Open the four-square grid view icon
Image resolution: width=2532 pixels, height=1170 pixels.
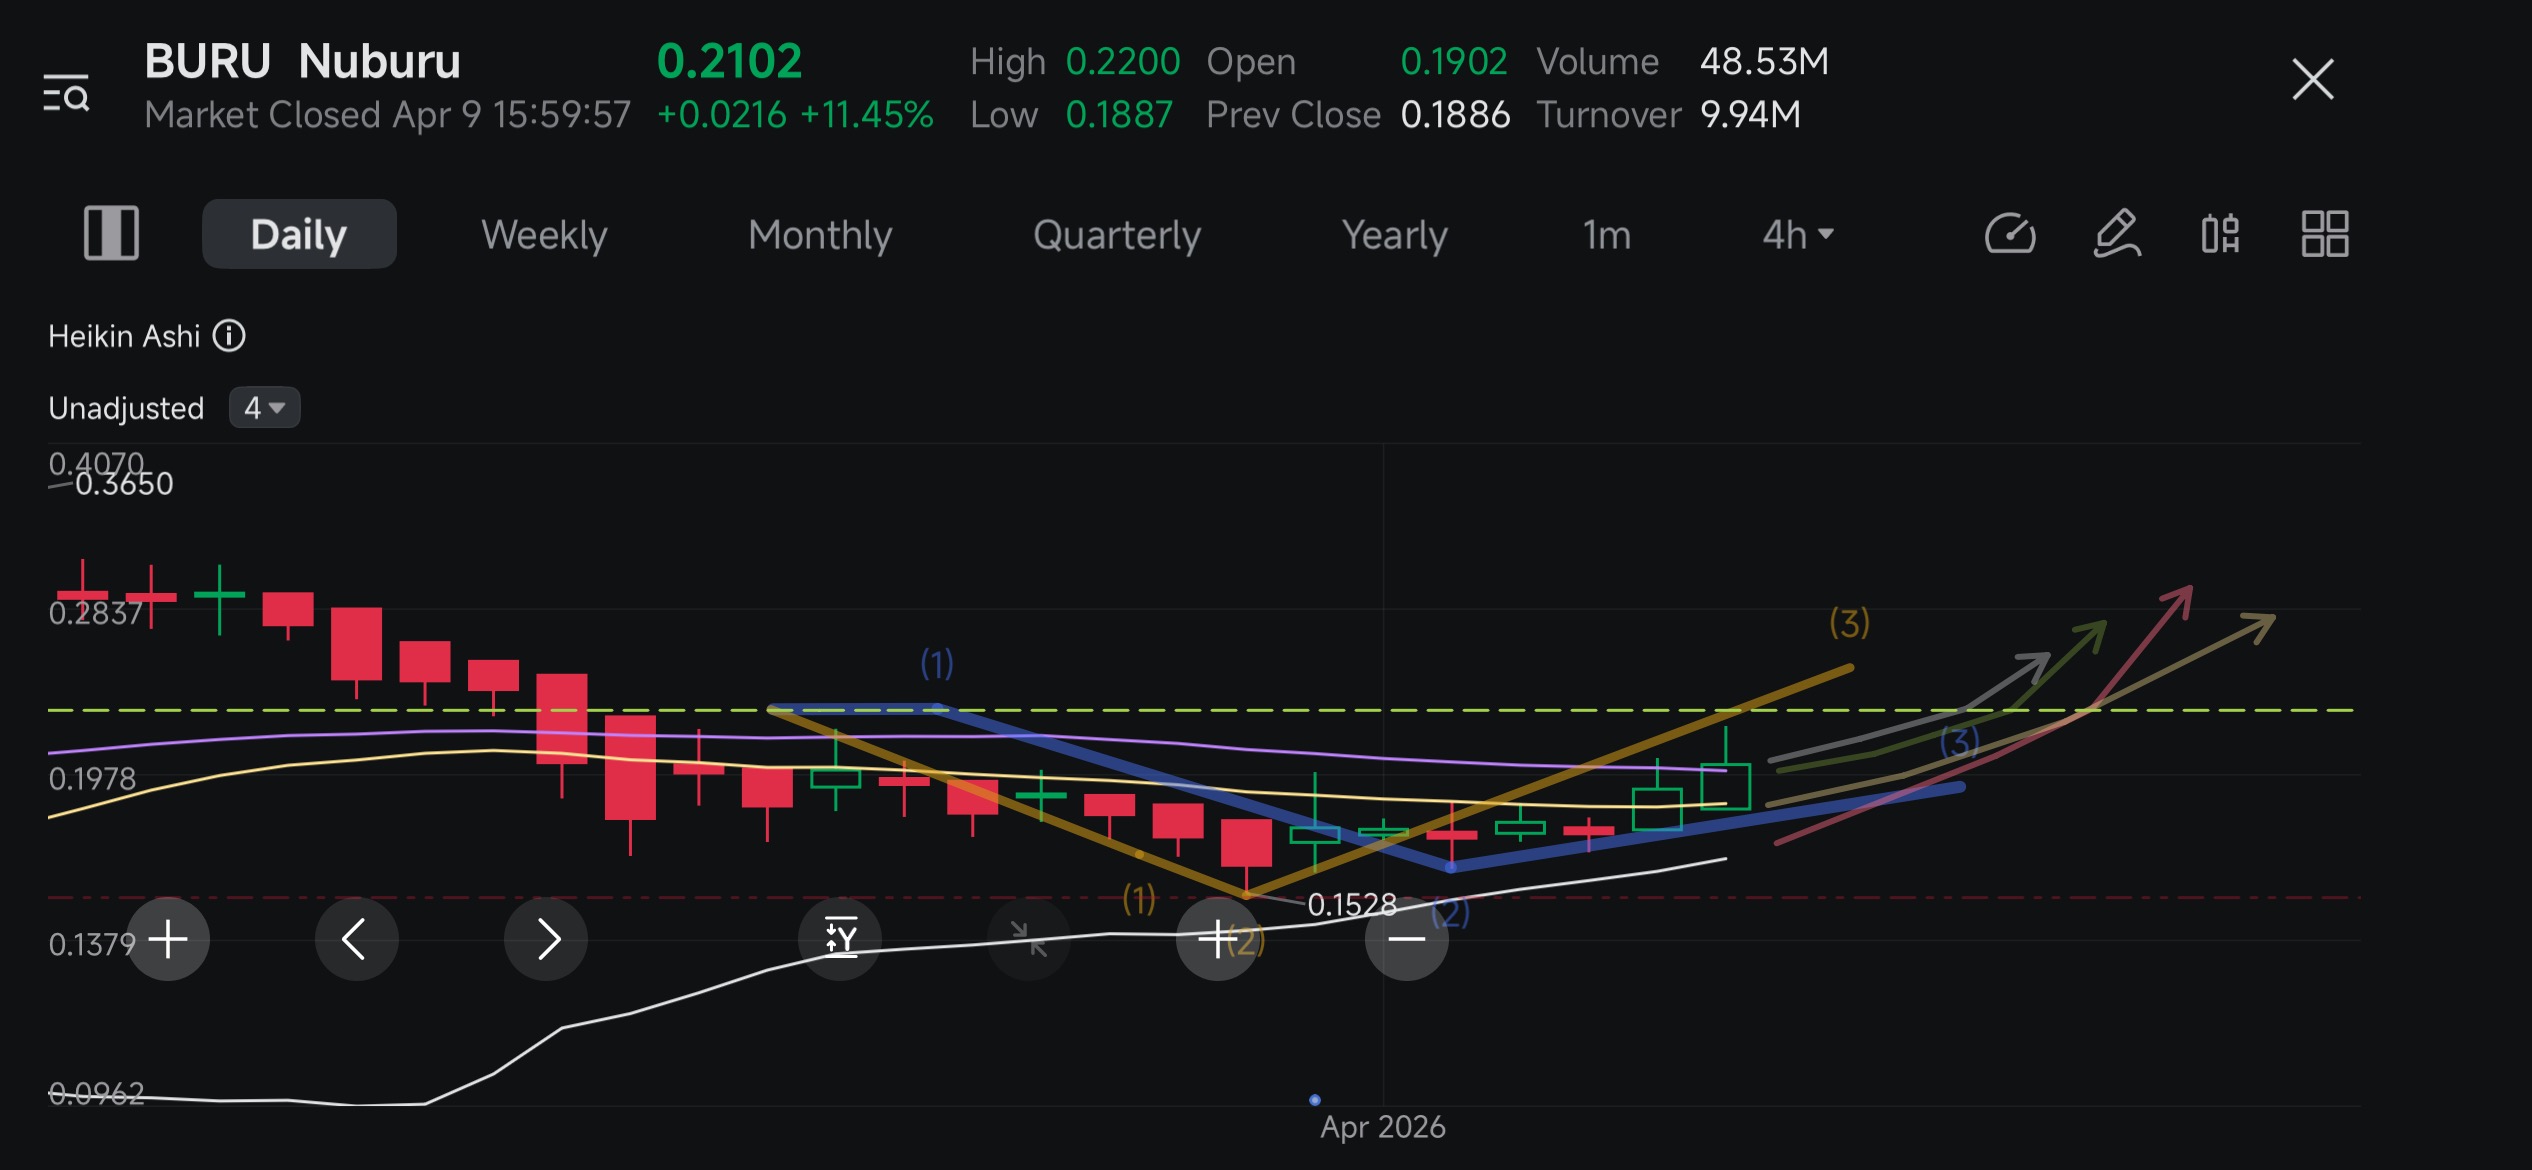click(x=2325, y=234)
